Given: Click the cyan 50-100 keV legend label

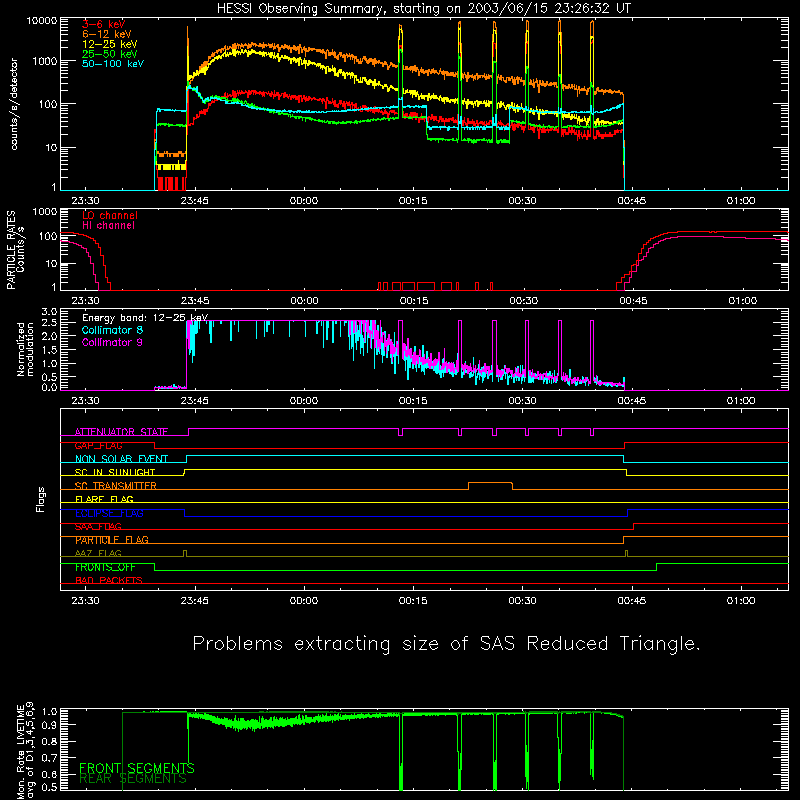Looking at the screenshot, I should coord(113,64).
